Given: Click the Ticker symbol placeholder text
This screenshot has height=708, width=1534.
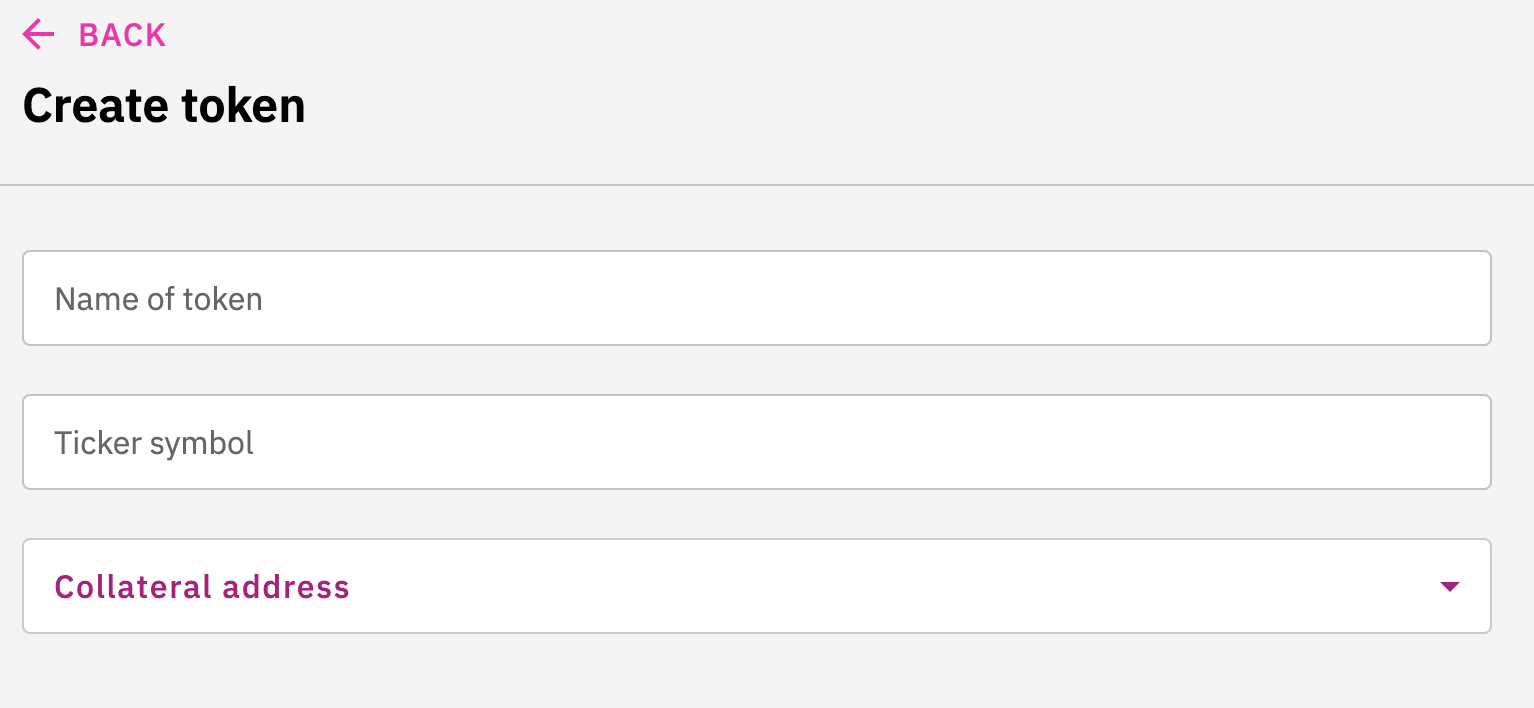Looking at the screenshot, I should click(154, 443).
